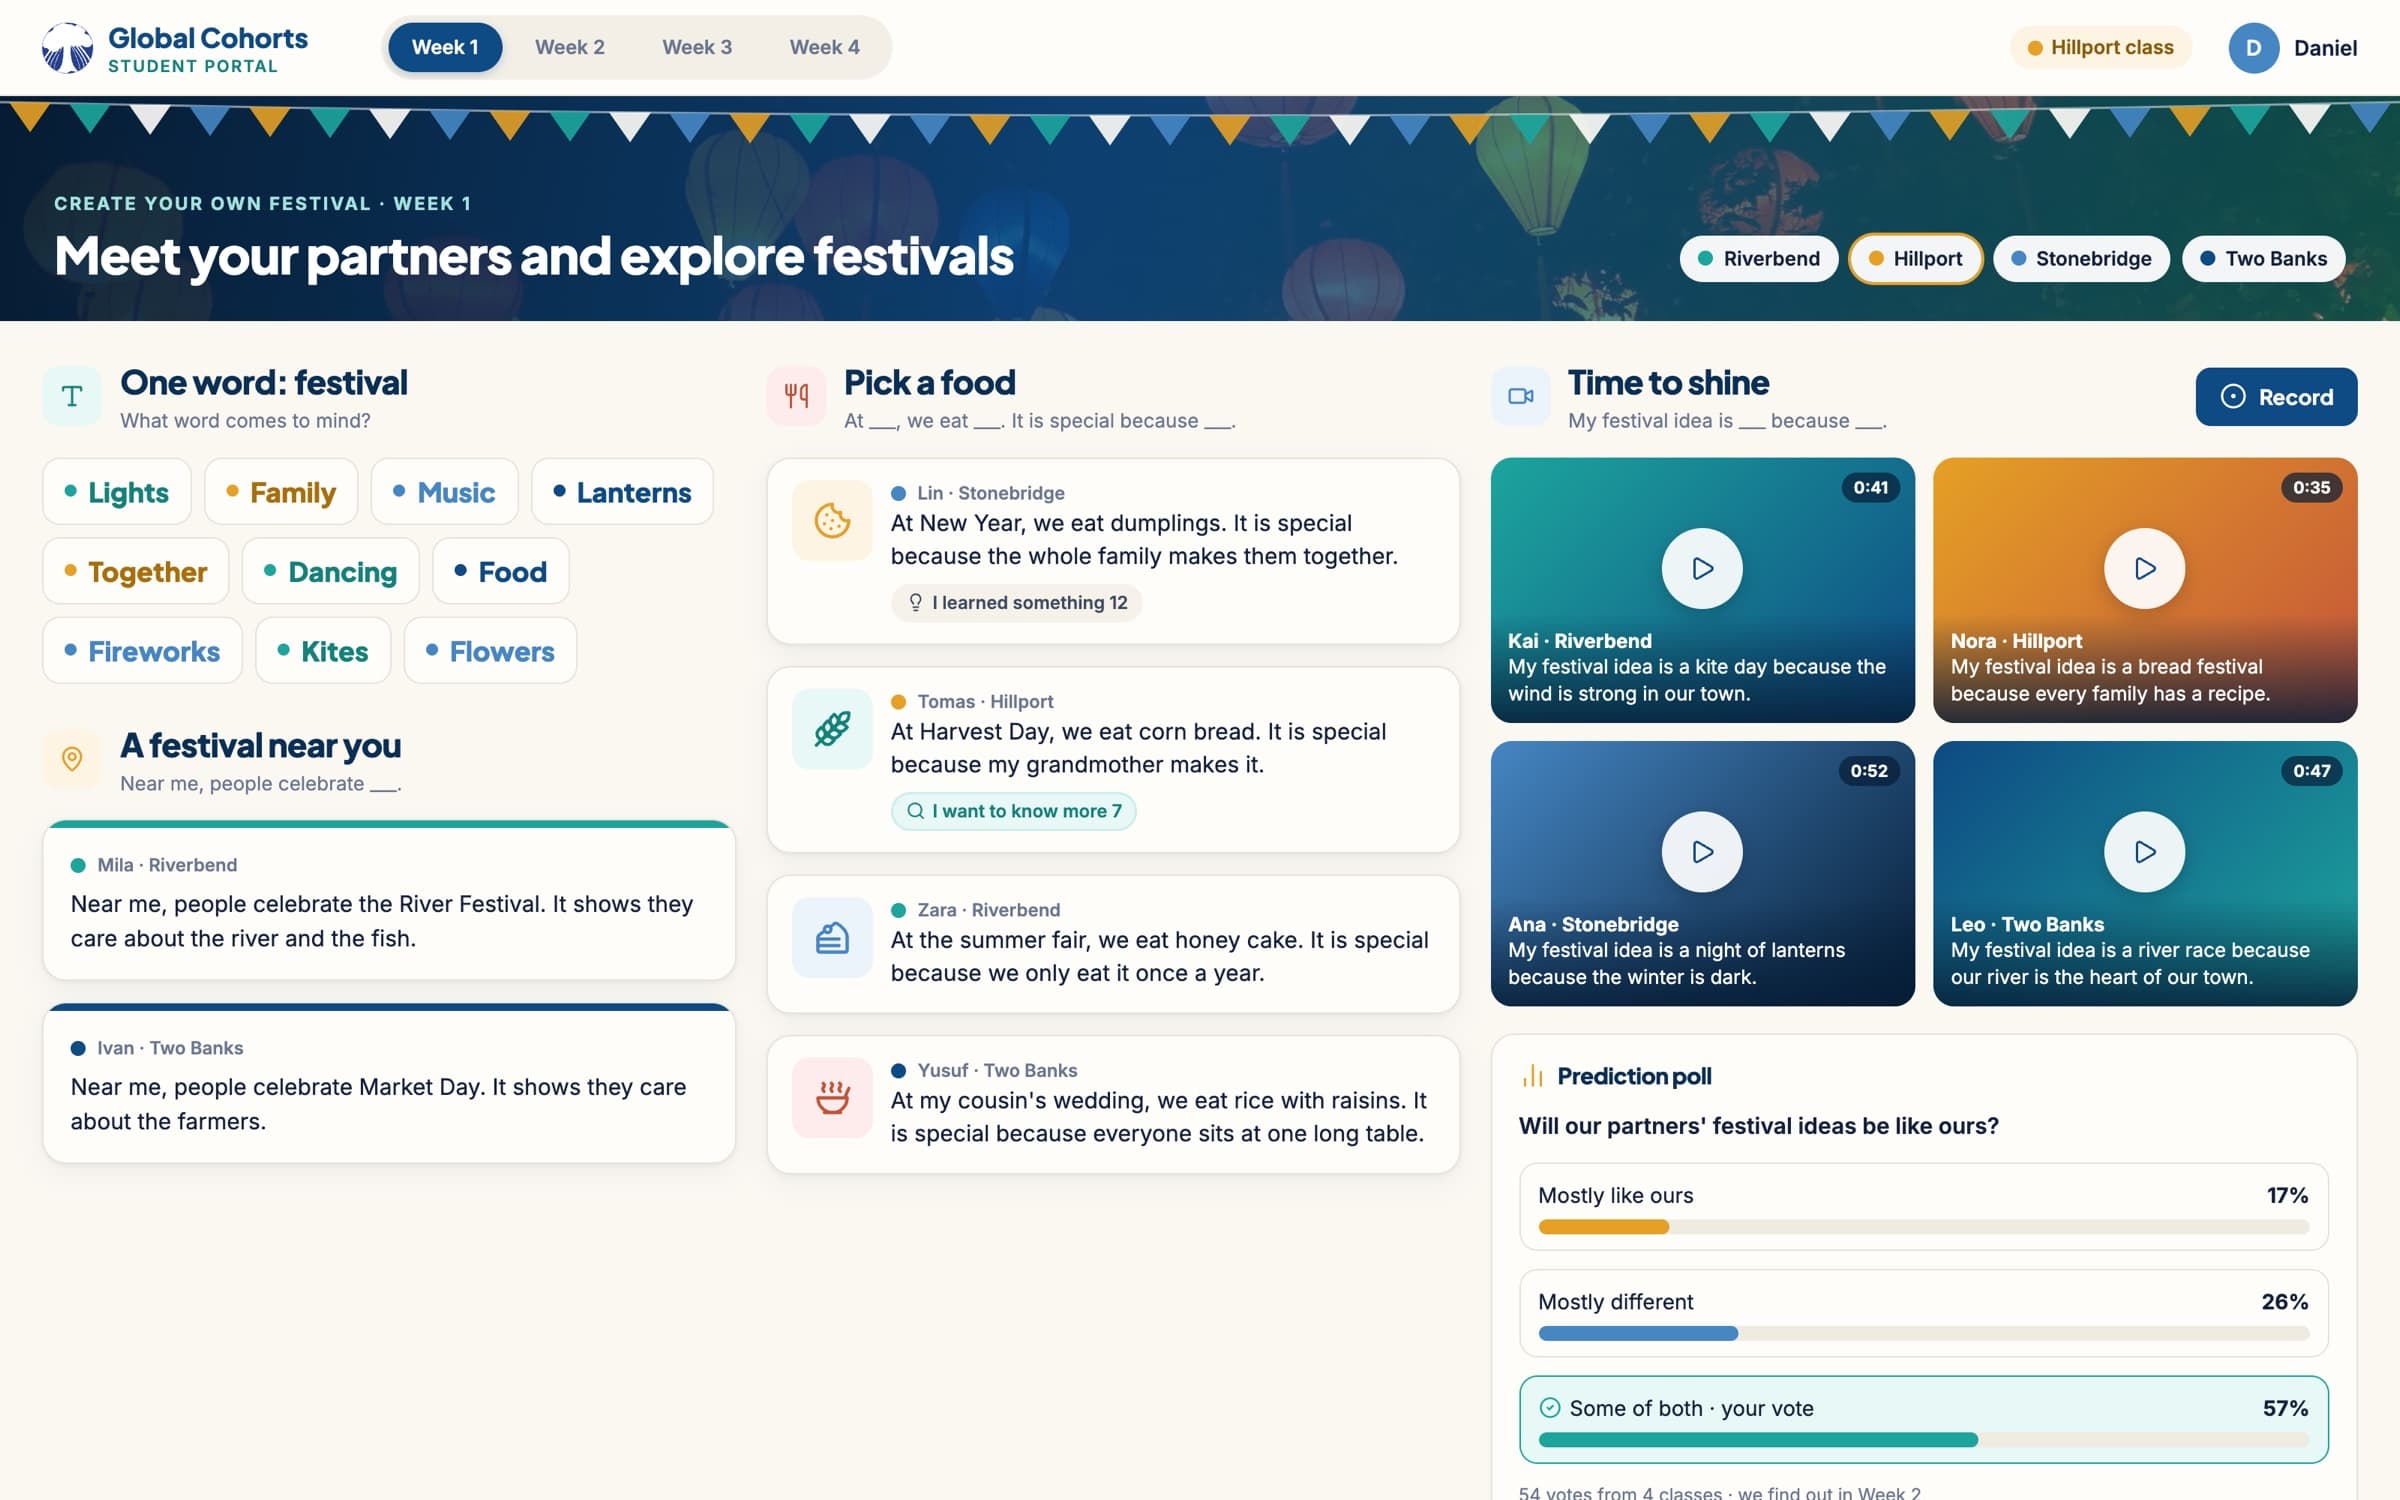The image size is (2400, 1500).
Task: Open Mila's River Festival card
Action: [389, 901]
